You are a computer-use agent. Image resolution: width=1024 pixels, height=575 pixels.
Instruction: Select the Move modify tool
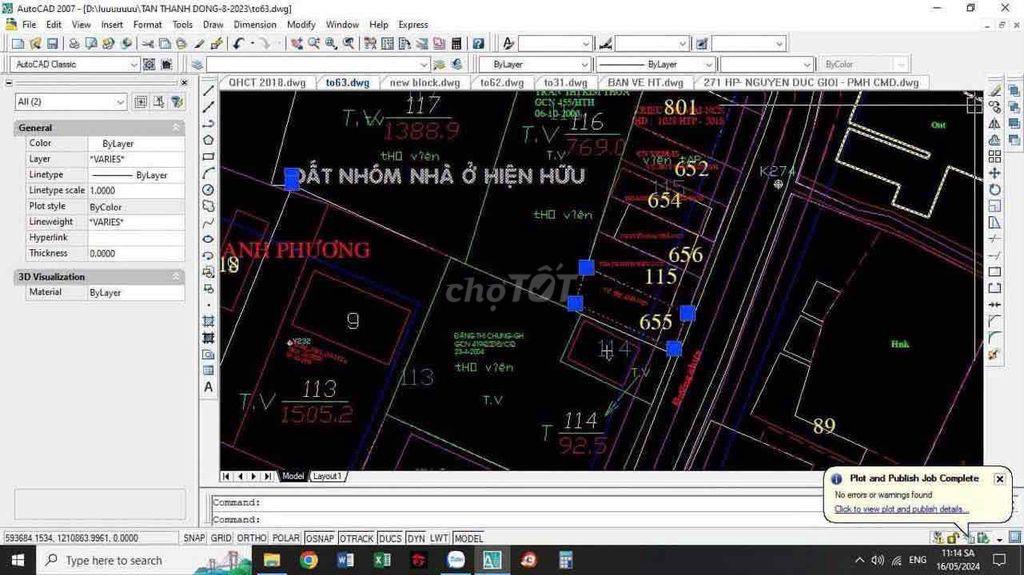pos(995,173)
